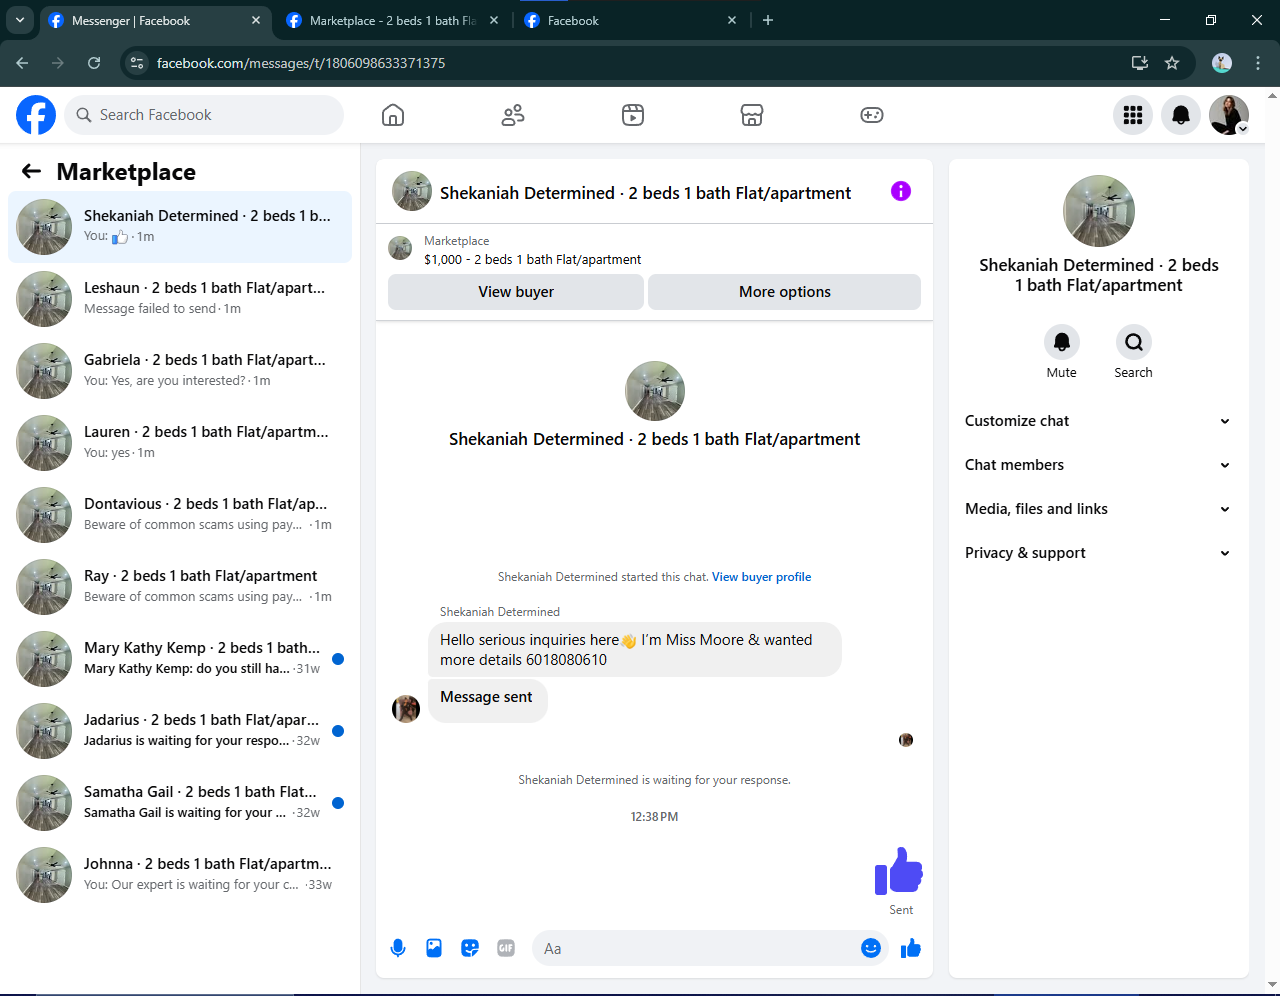Go back in browser history
The width and height of the screenshot is (1280, 996).
coord(22,63)
